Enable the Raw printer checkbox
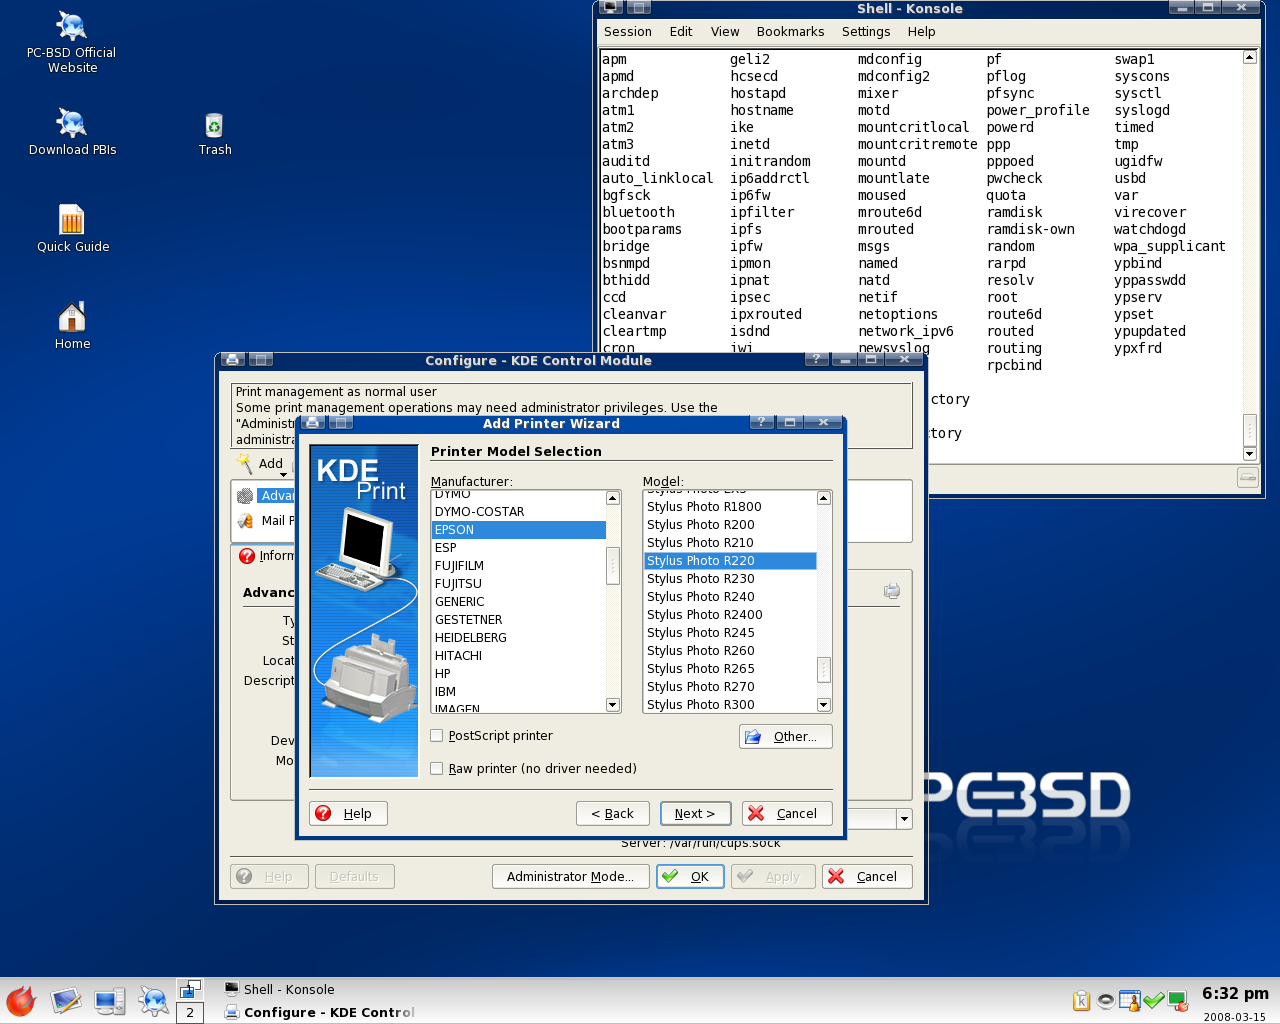The width and height of the screenshot is (1280, 1024). point(437,769)
